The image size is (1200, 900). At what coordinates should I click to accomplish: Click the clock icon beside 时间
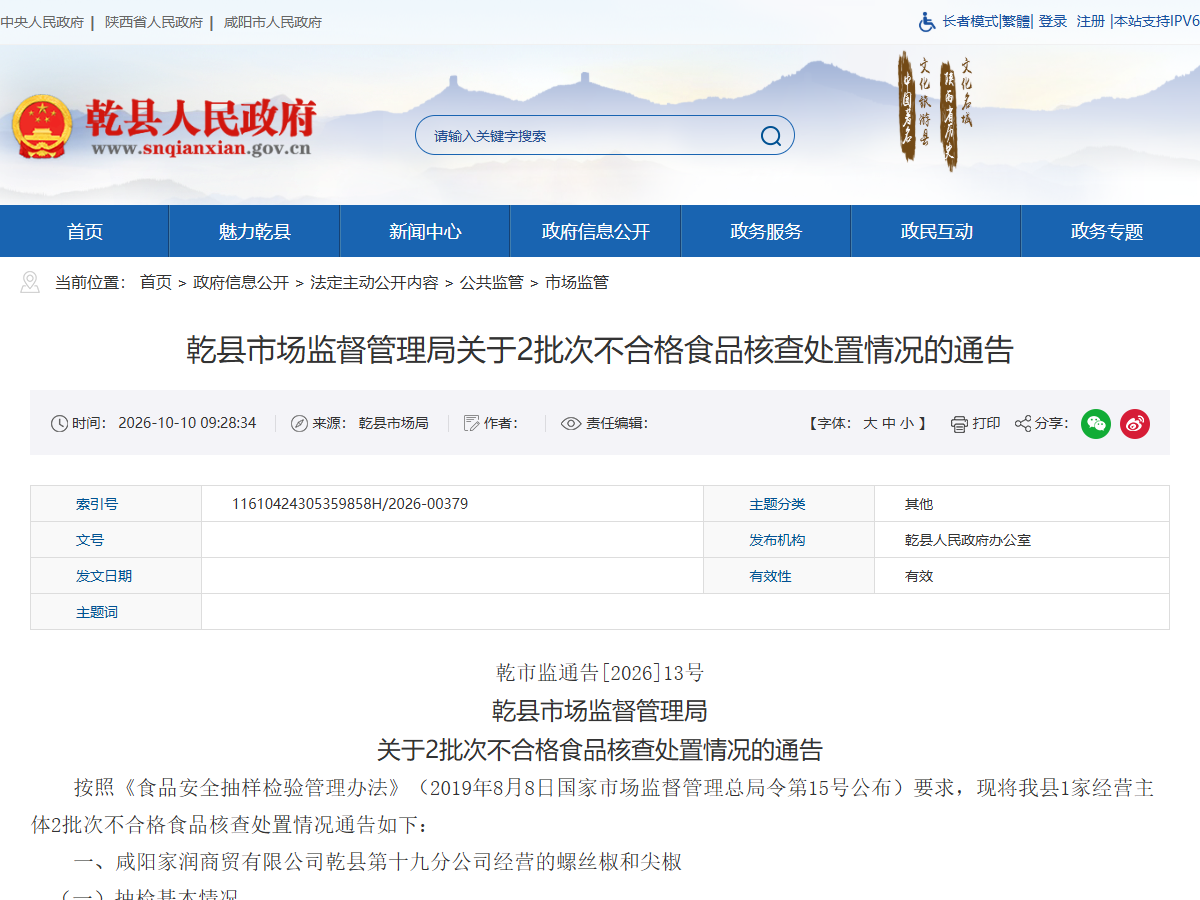click(x=59, y=424)
